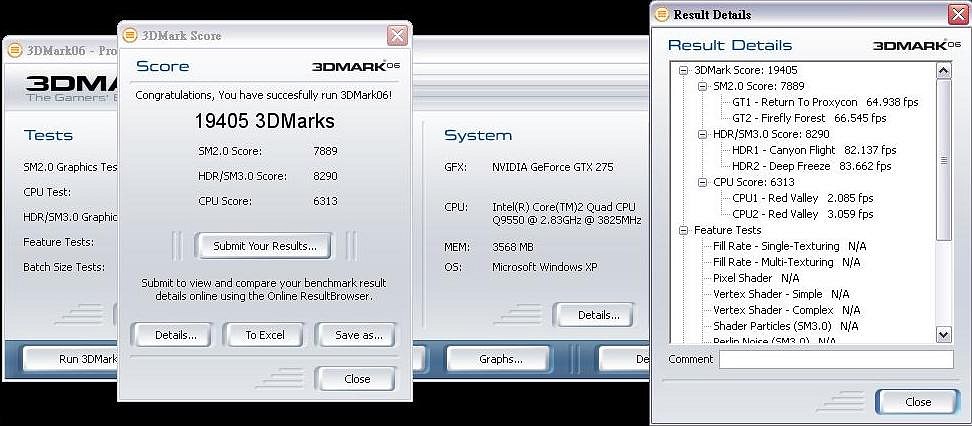Collapse the Feature Tests tree node
Image resolution: width=972 pixels, height=426 pixels.
pos(684,230)
